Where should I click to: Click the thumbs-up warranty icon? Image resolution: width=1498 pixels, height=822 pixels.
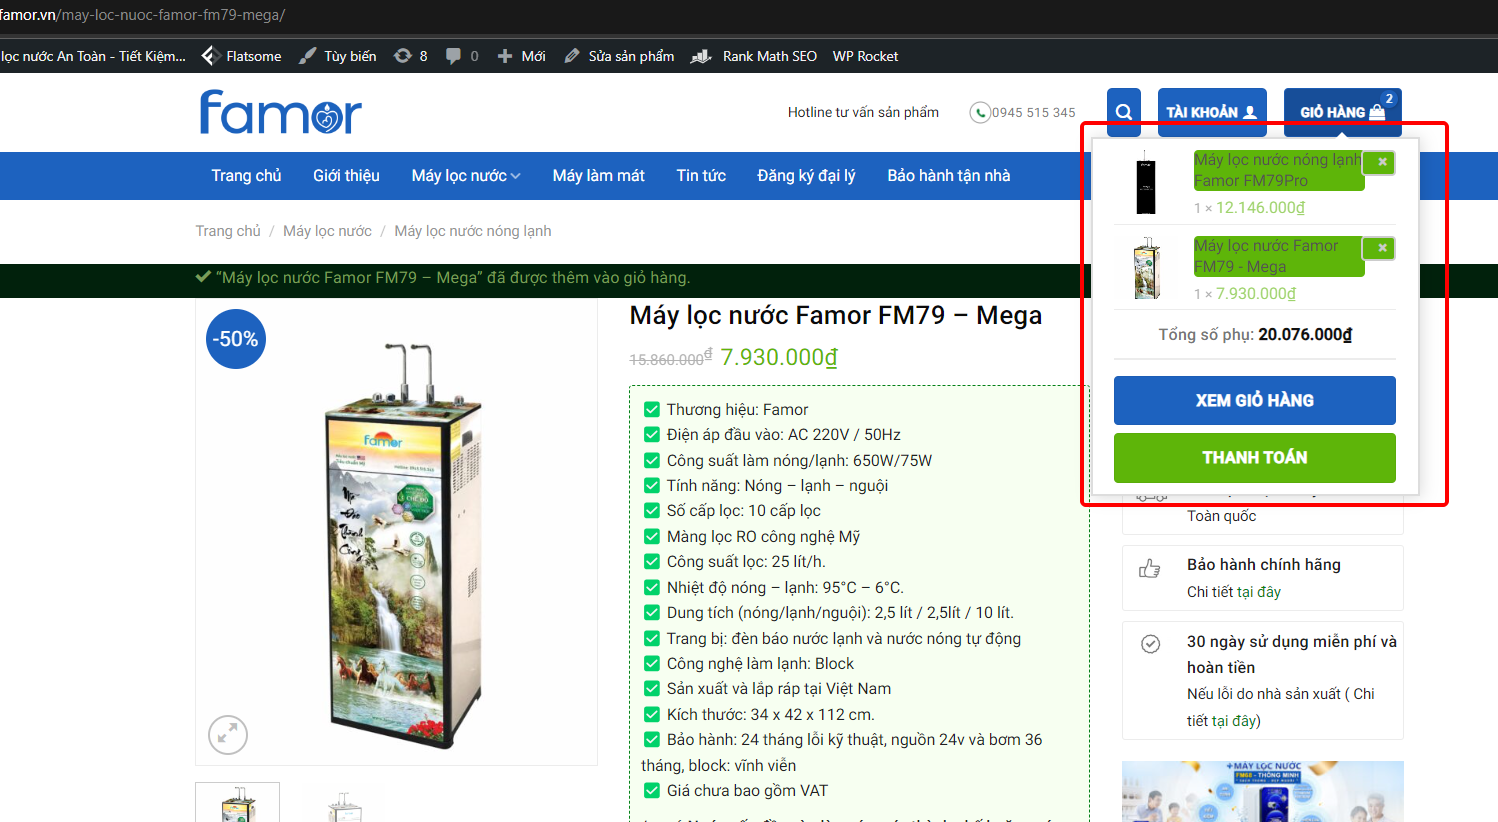(x=1150, y=569)
